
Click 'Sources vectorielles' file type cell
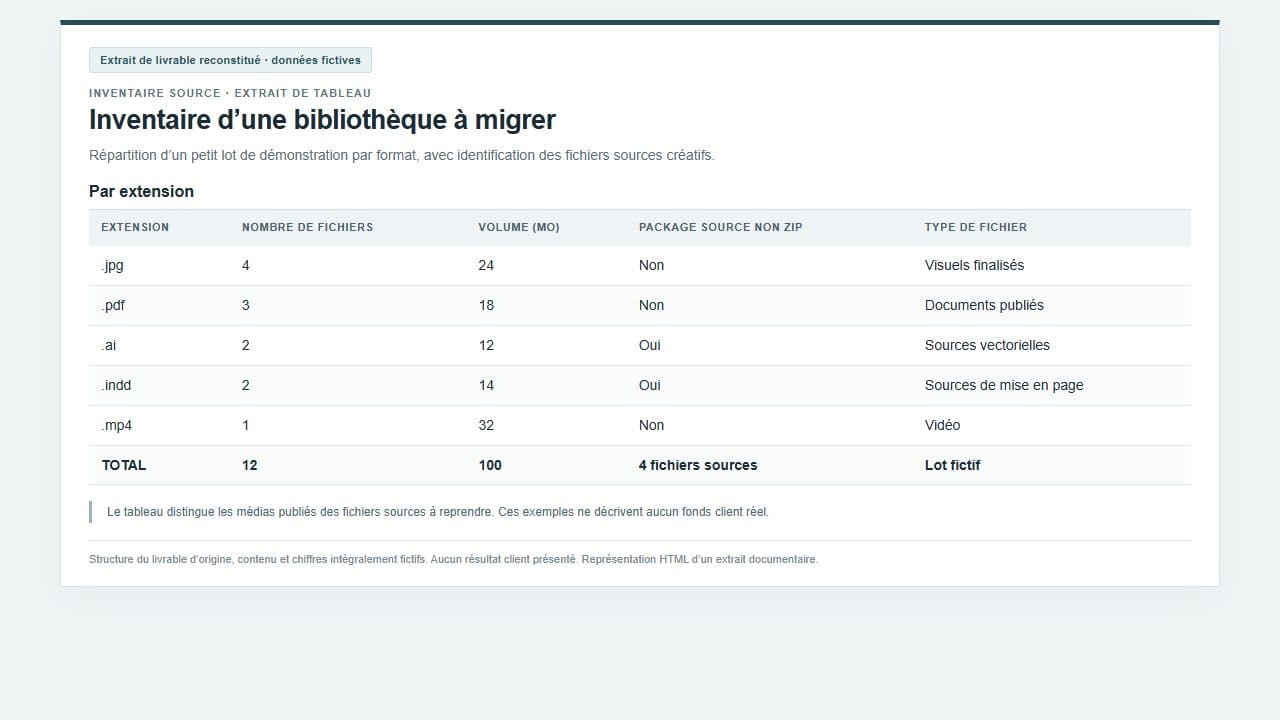(987, 345)
